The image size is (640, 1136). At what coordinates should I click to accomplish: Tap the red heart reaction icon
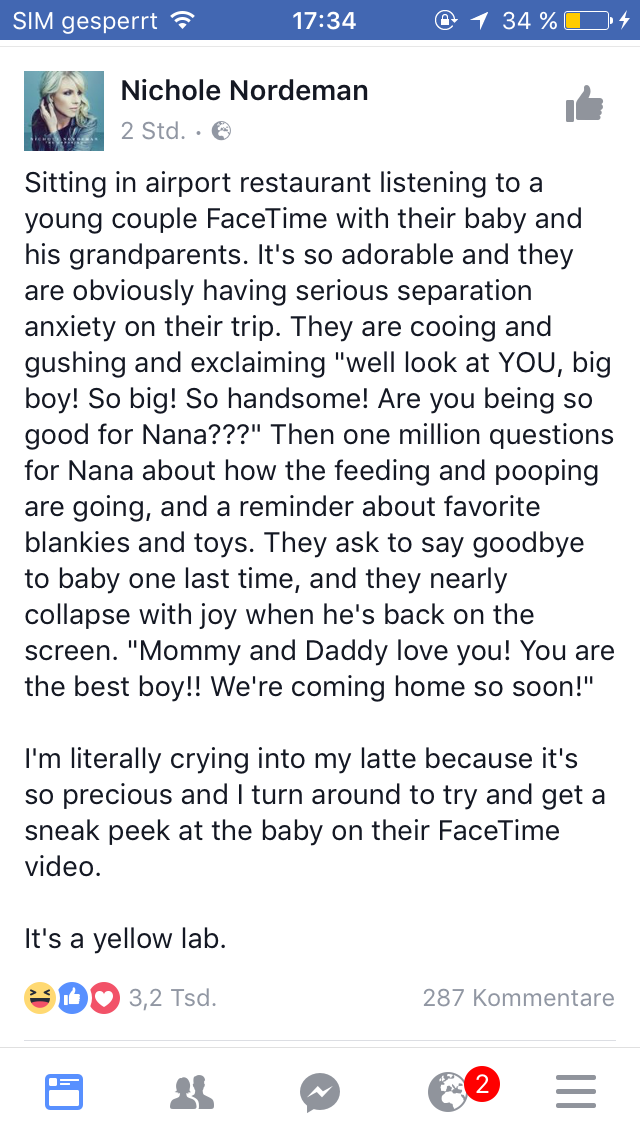coord(104,997)
